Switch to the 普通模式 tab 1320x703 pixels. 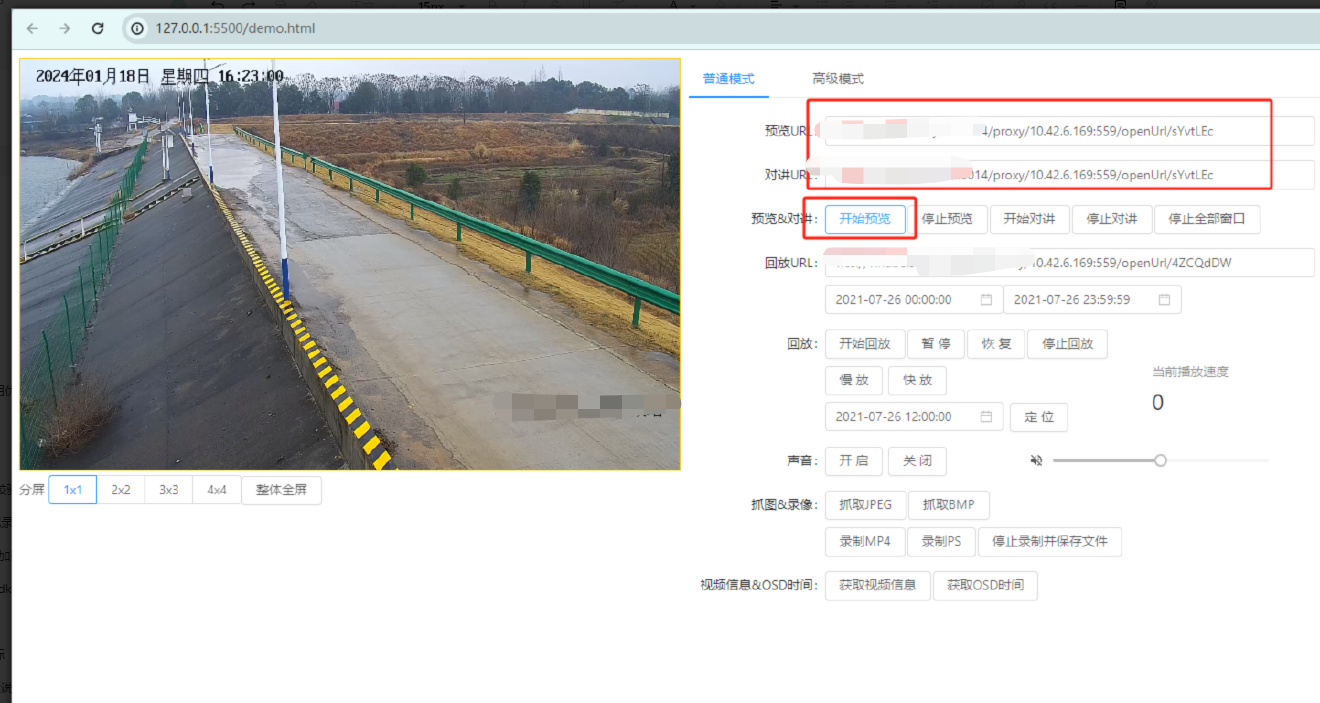(728, 79)
